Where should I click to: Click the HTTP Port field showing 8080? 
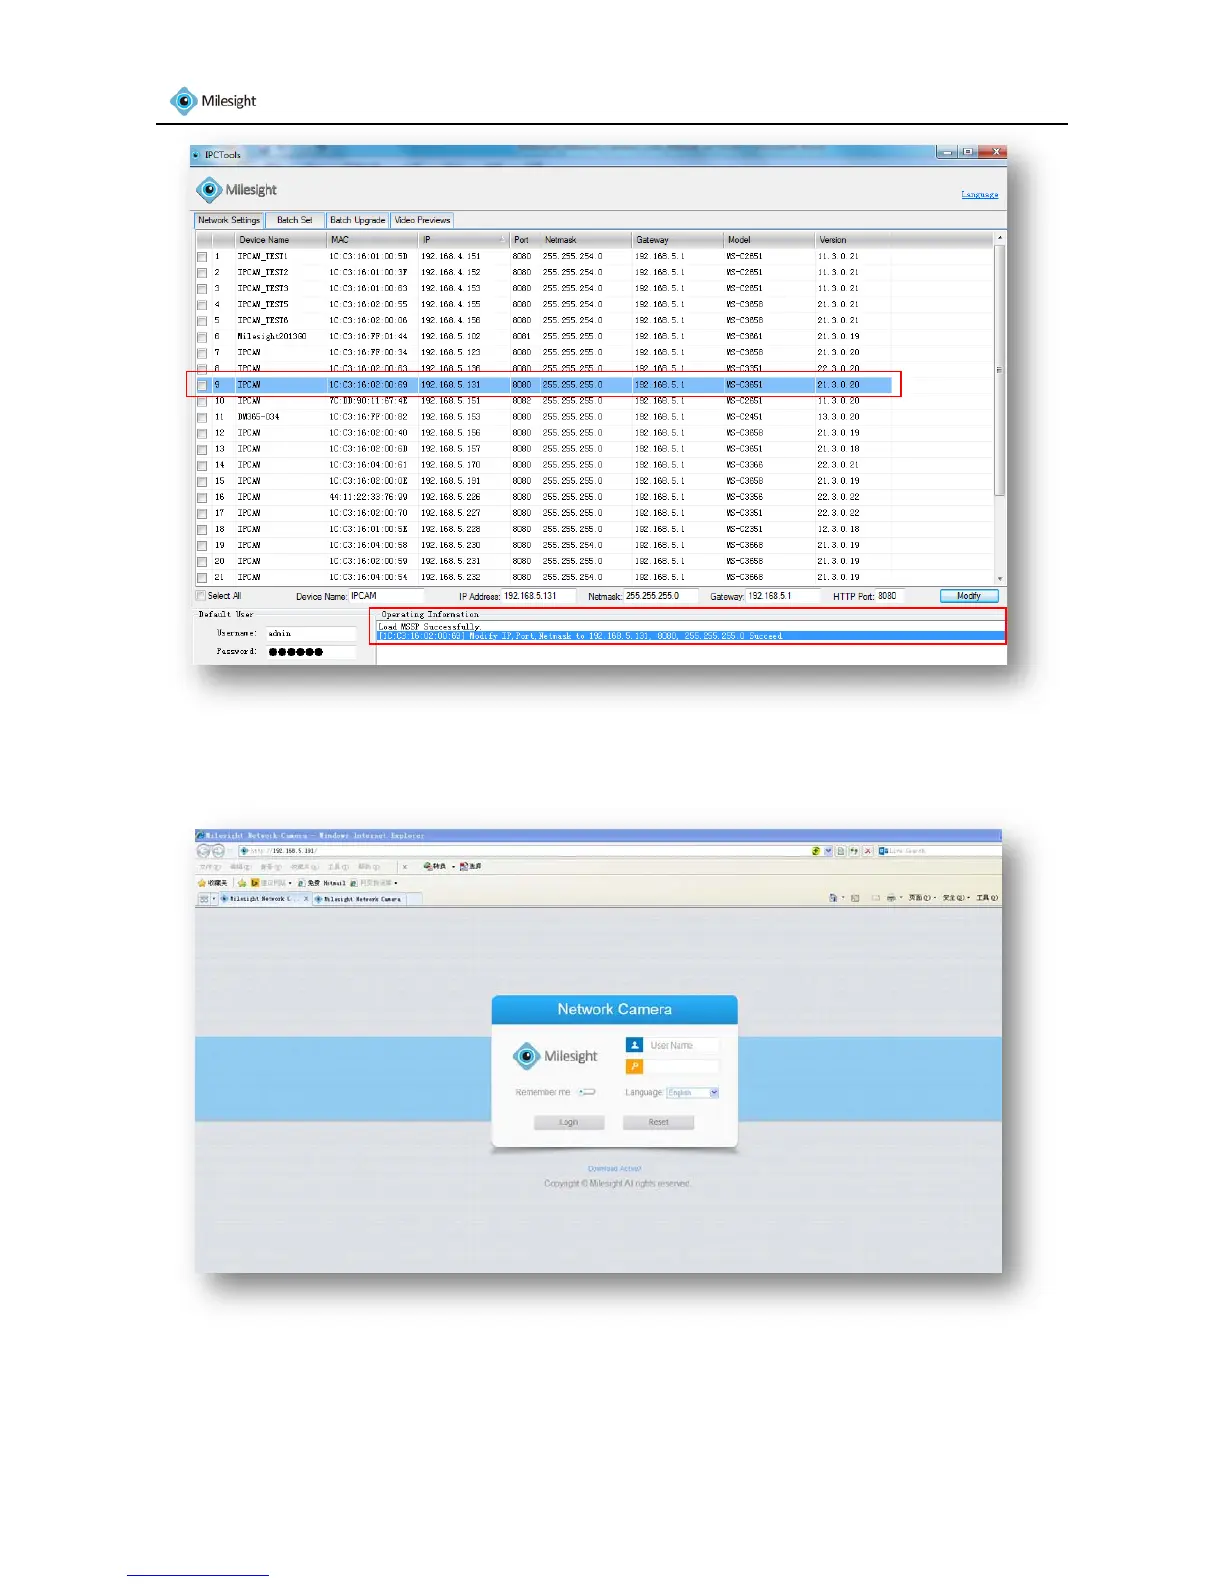(x=890, y=596)
